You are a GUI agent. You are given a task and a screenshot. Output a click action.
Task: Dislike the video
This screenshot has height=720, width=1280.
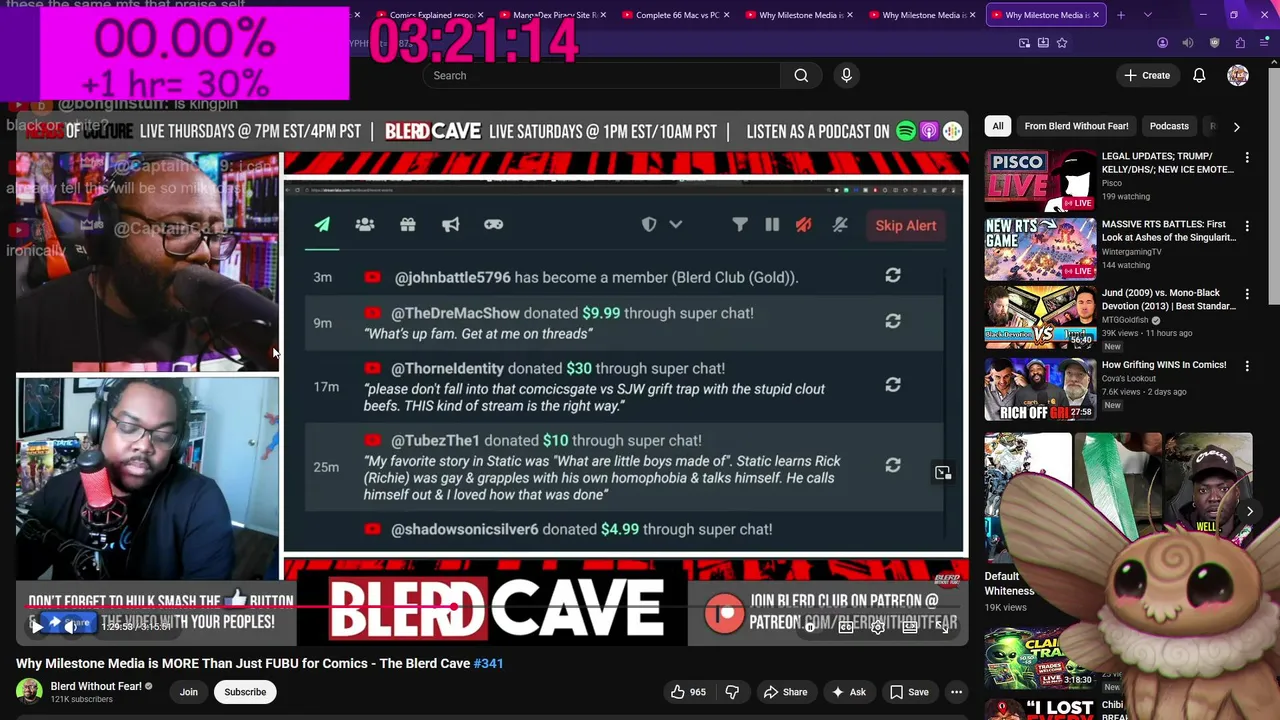(732, 692)
